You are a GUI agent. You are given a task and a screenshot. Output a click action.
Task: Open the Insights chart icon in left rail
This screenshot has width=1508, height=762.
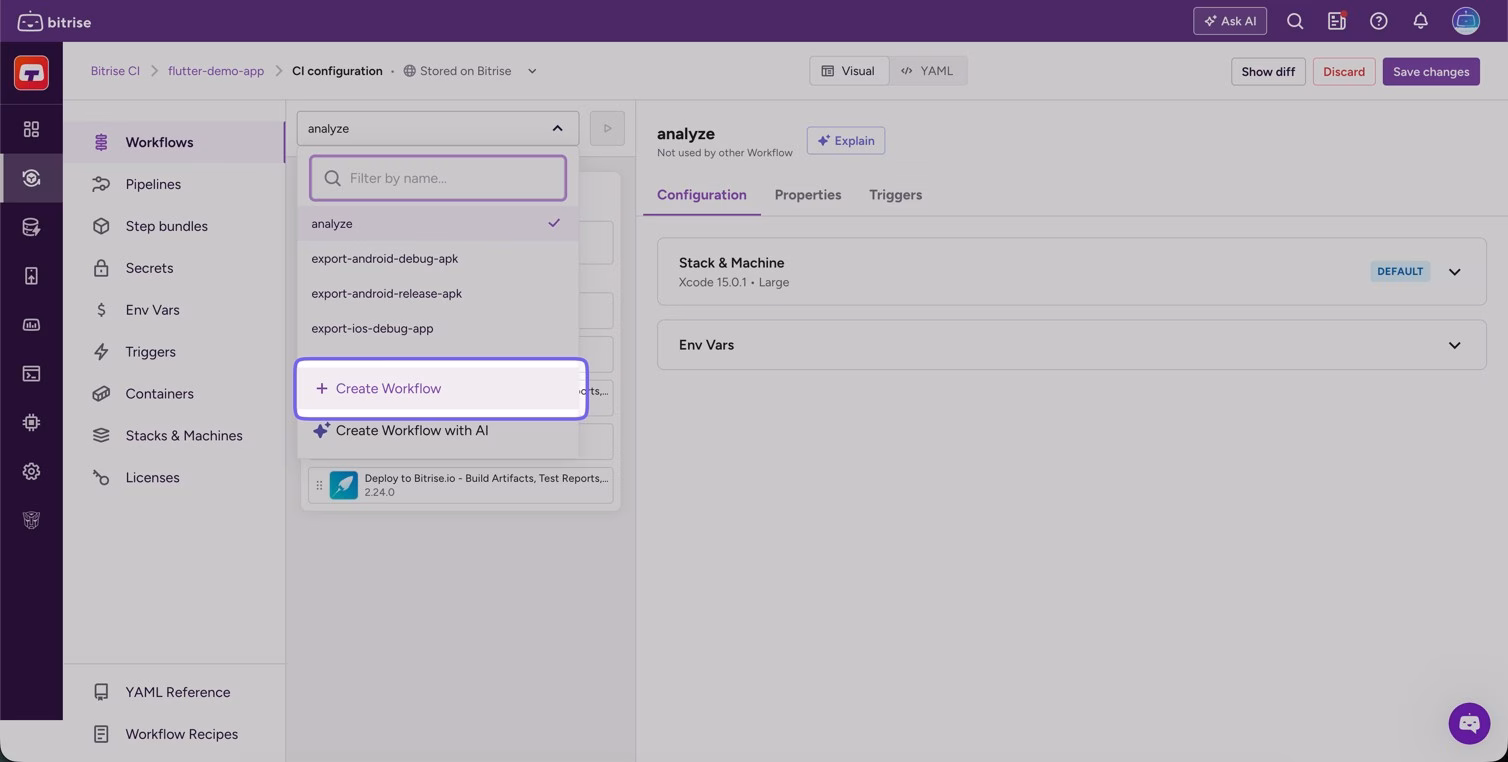(31, 325)
